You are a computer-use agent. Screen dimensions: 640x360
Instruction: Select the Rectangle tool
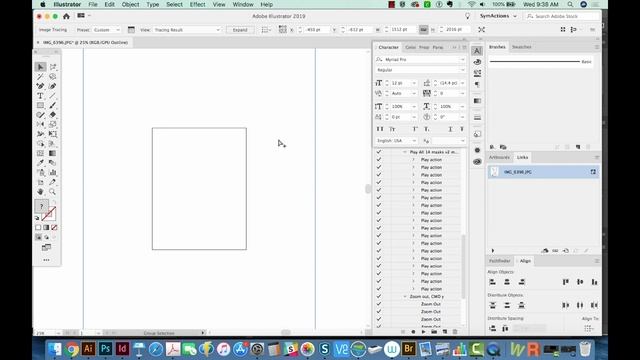point(40,105)
